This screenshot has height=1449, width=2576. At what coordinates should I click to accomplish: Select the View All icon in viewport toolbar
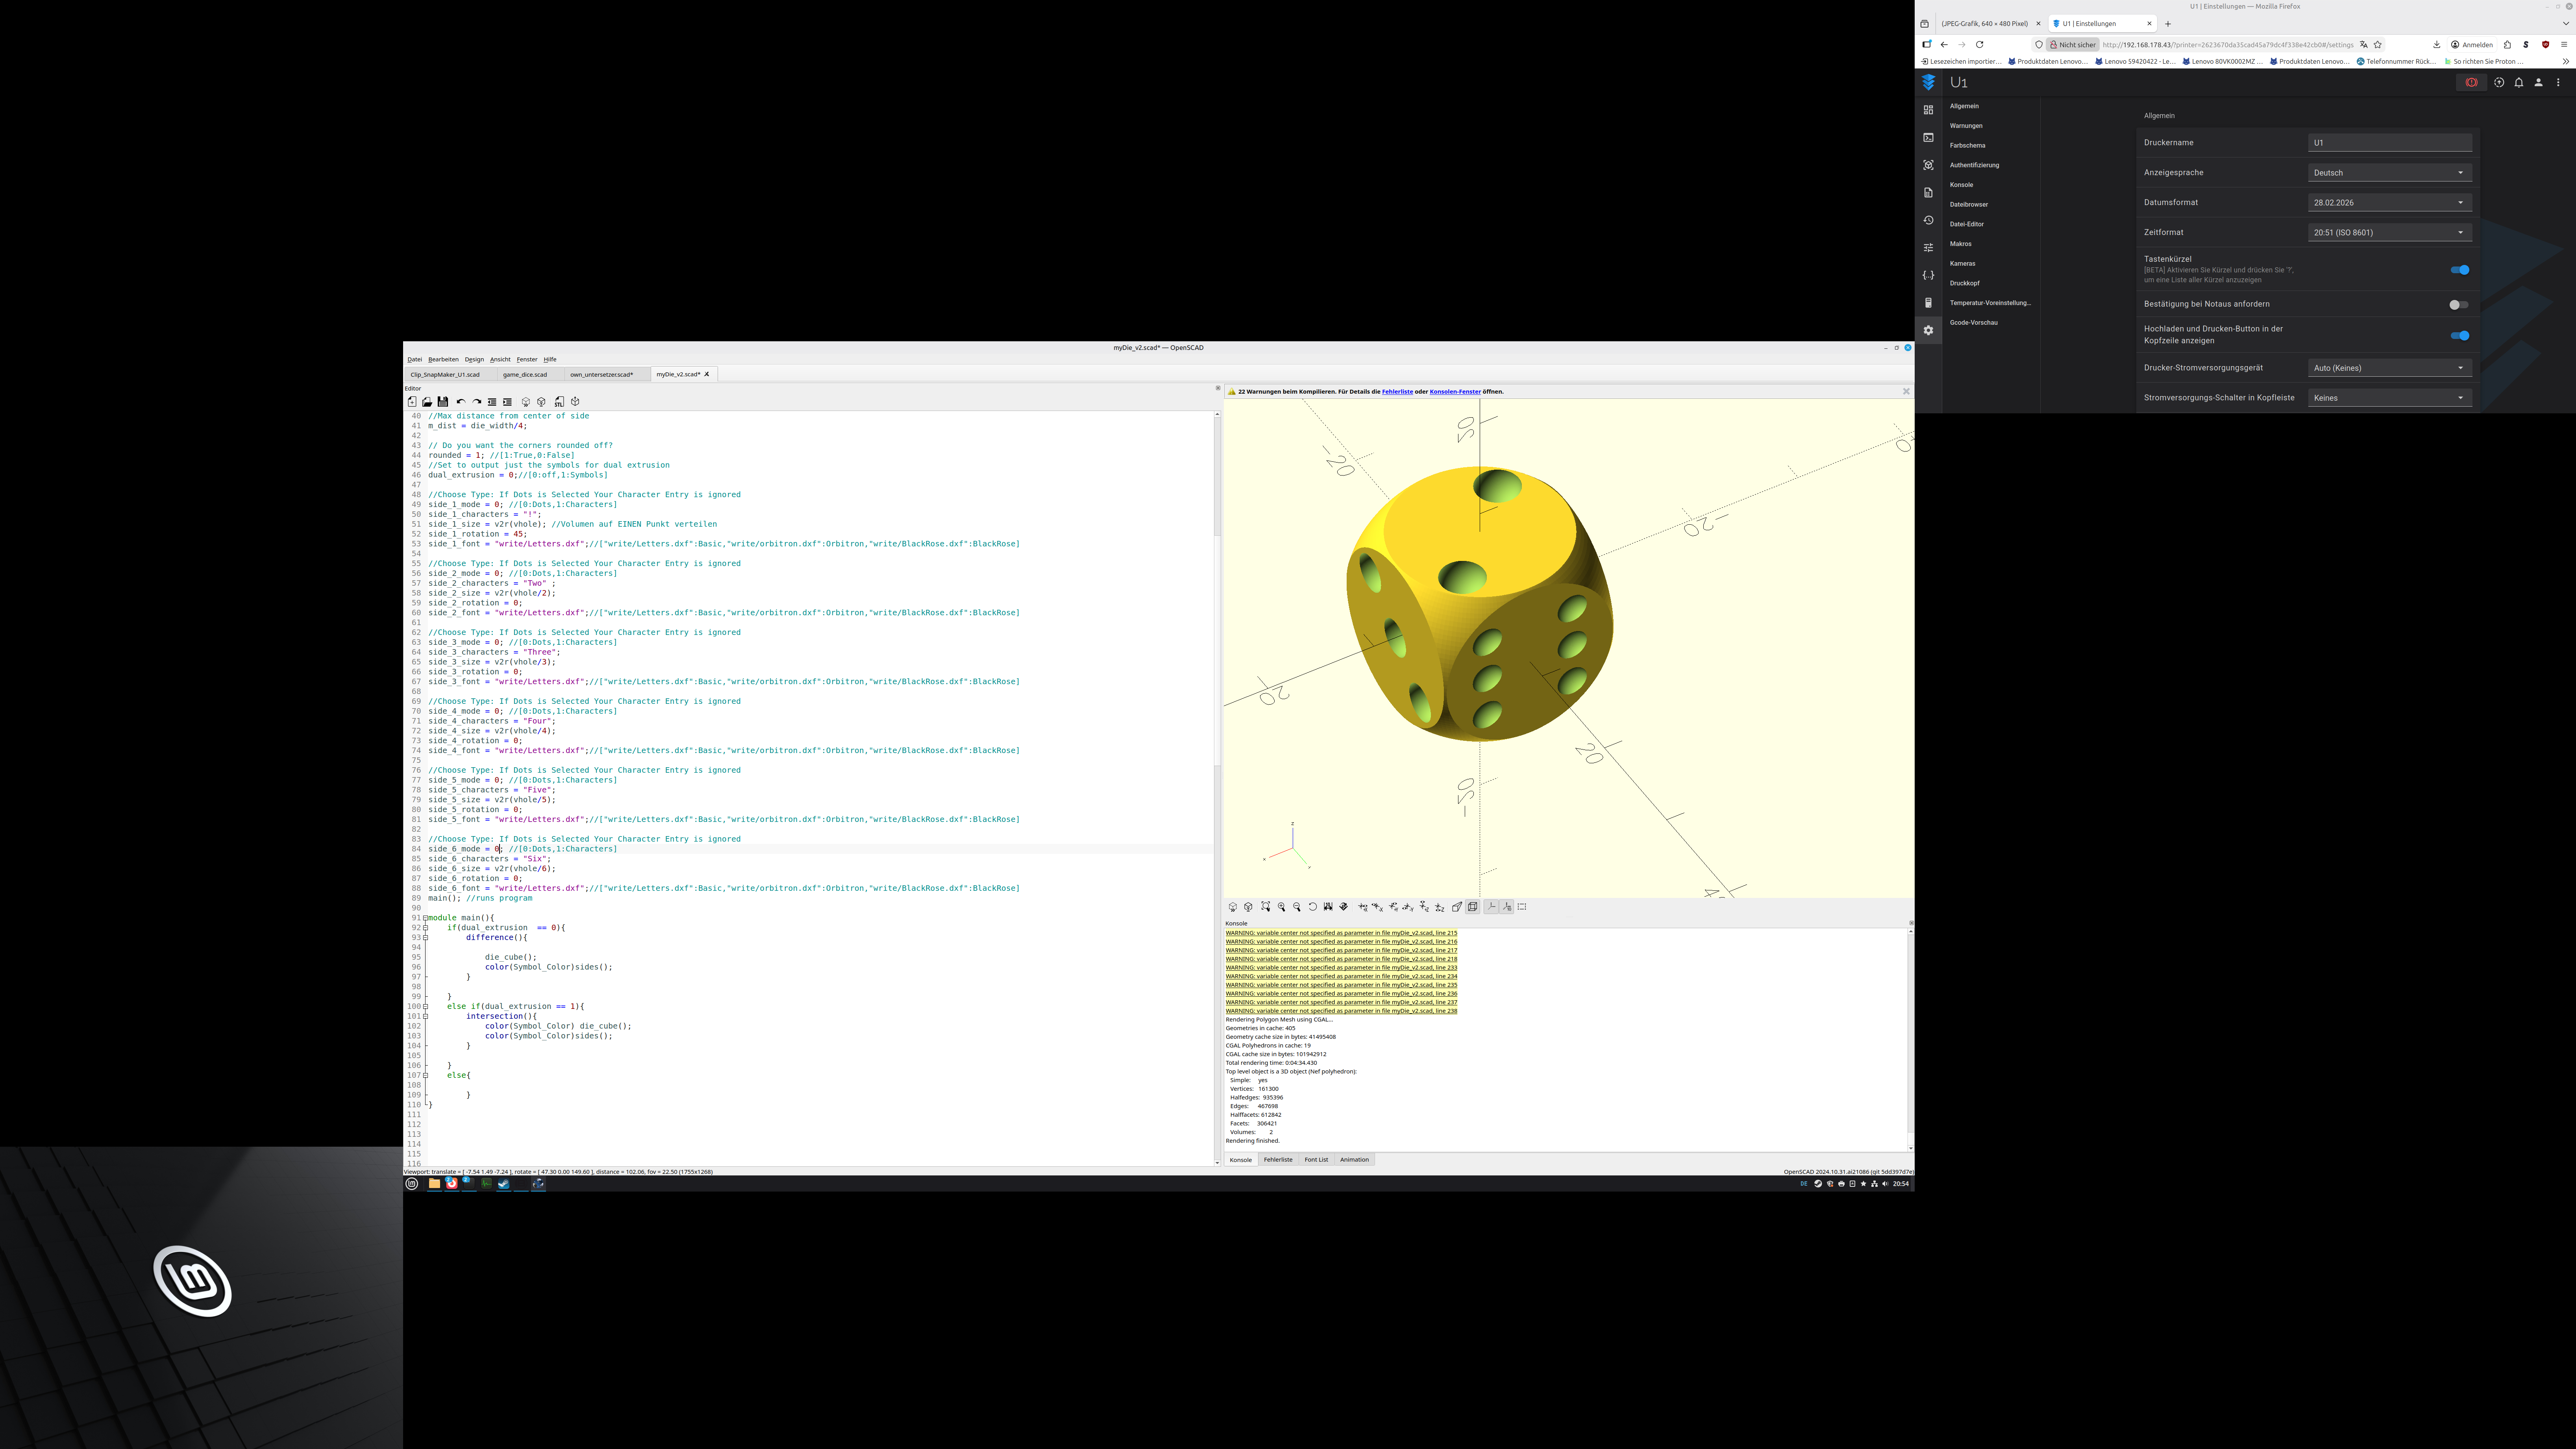[1266, 907]
